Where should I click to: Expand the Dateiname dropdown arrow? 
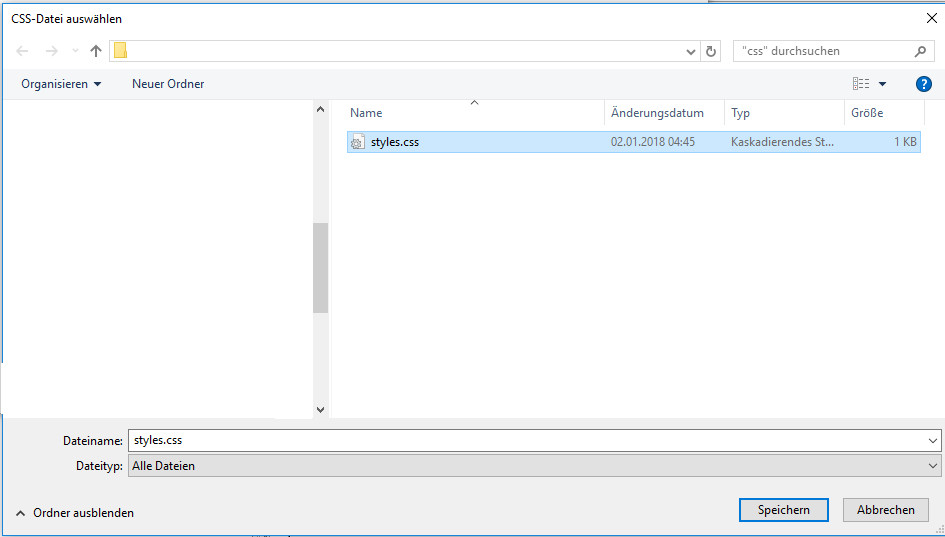pos(933,441)
